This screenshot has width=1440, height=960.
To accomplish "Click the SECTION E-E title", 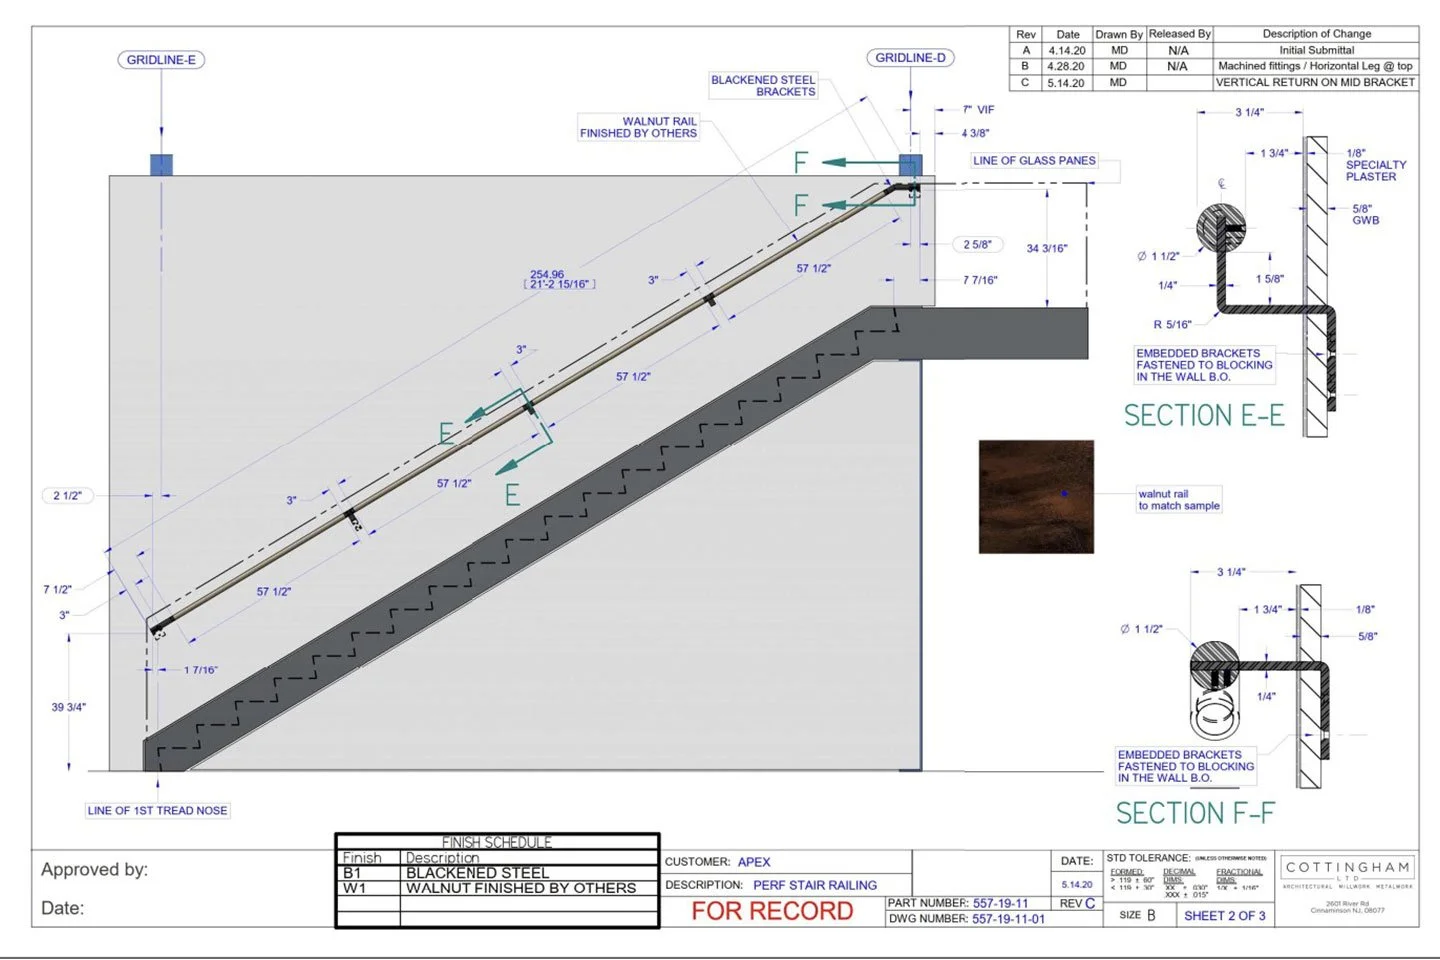I will pos(1204,415).
